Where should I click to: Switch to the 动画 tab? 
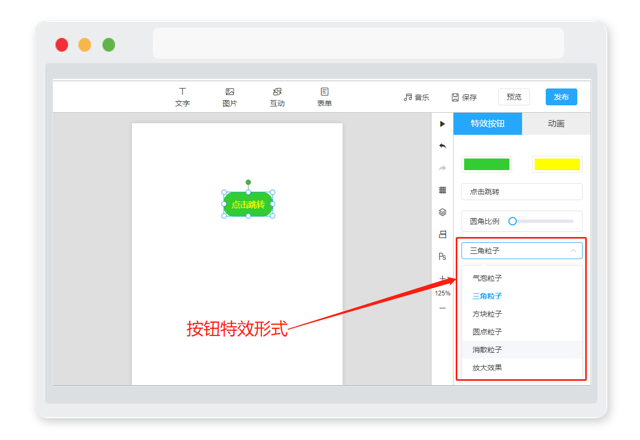[x=556, y=124]
